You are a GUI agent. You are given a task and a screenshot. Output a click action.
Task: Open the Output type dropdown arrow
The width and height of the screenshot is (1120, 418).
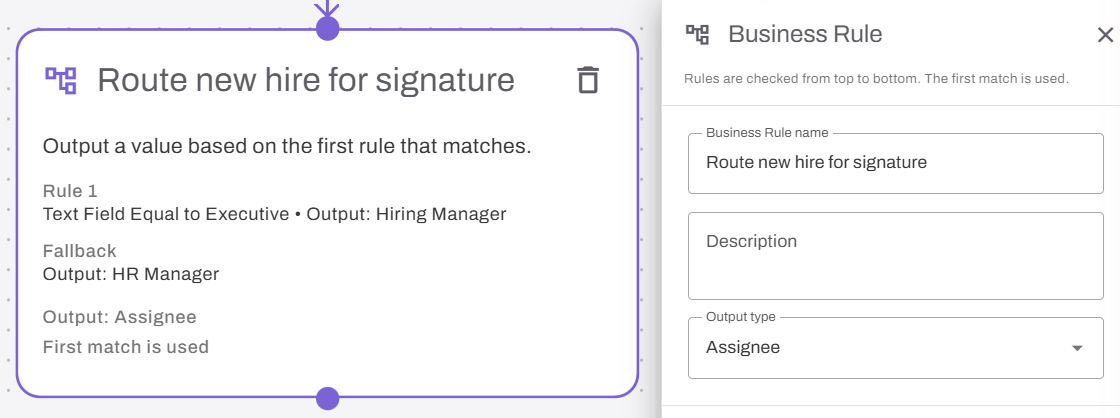point(1077,348)
